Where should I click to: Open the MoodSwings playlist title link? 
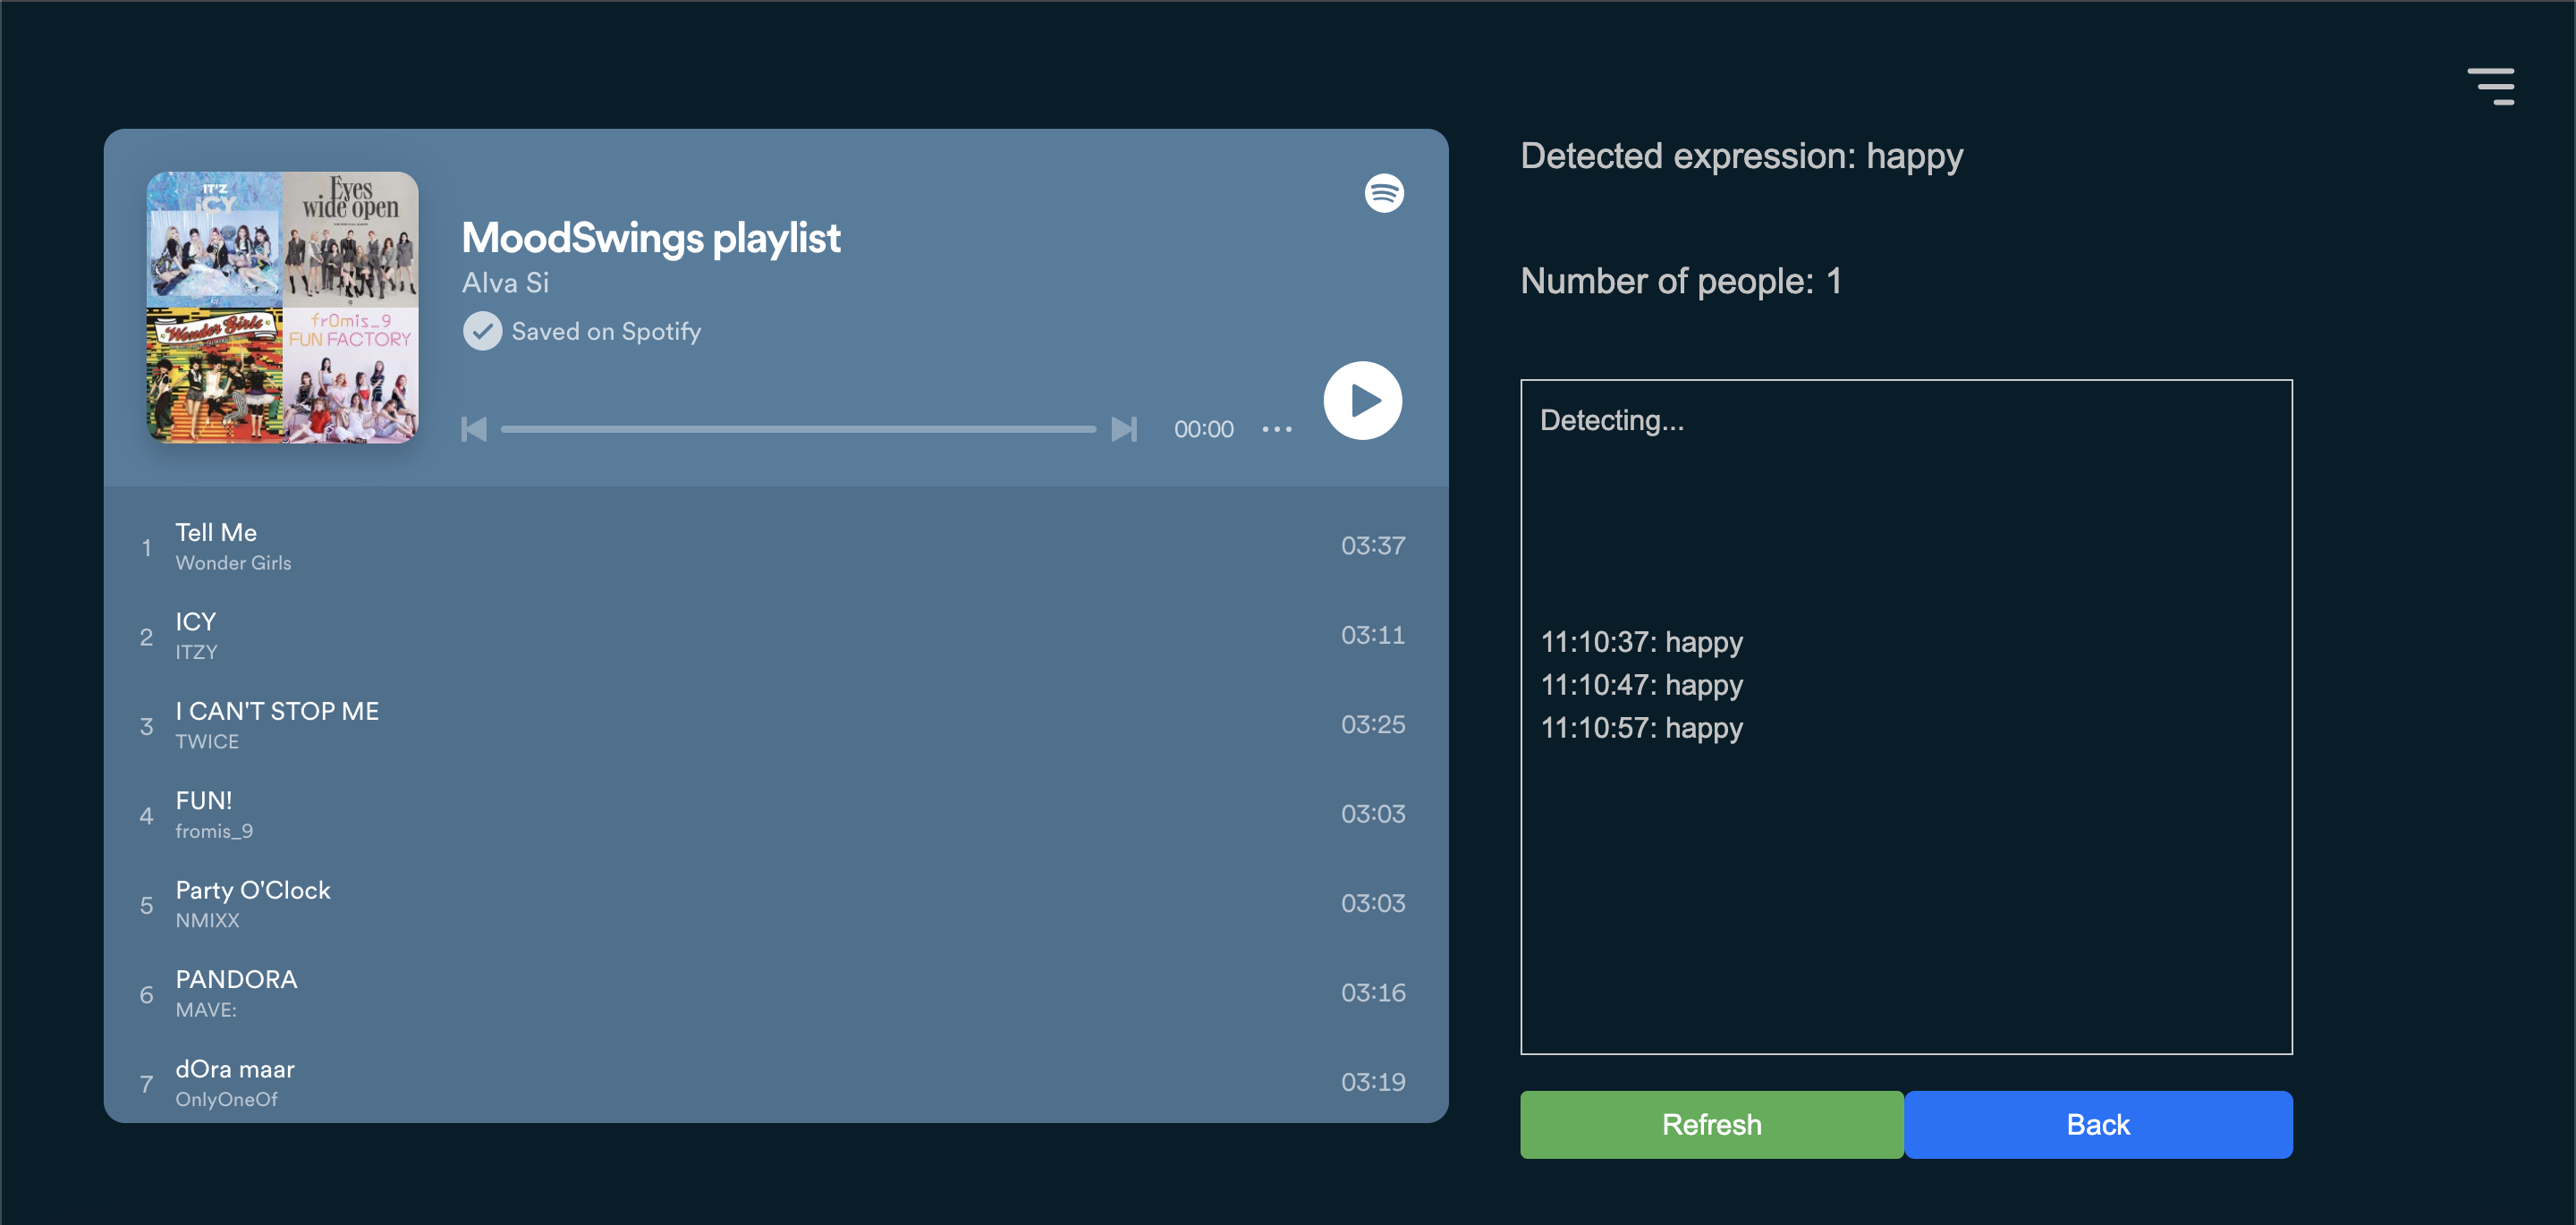[651, 238]
